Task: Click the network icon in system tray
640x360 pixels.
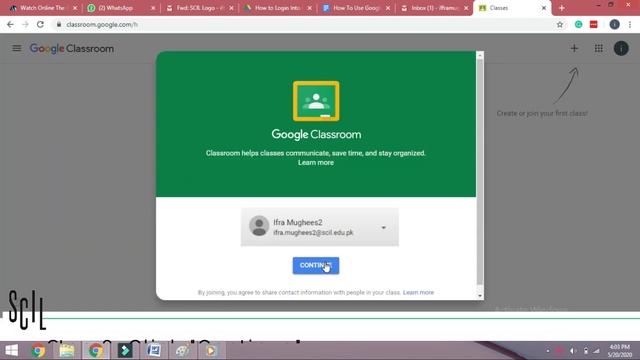Action: pos(596,351)
